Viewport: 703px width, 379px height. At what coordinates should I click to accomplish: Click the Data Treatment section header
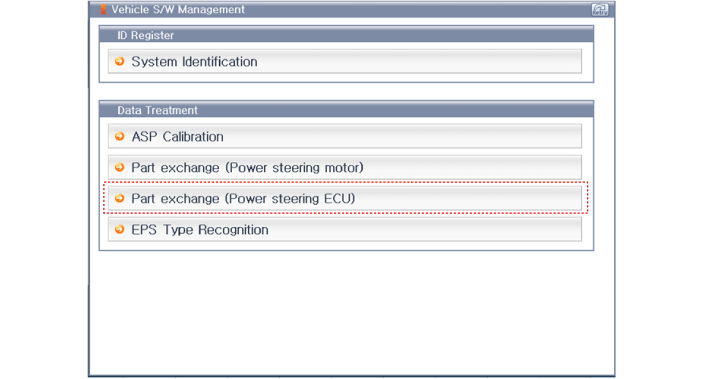(x=346, y=109)
